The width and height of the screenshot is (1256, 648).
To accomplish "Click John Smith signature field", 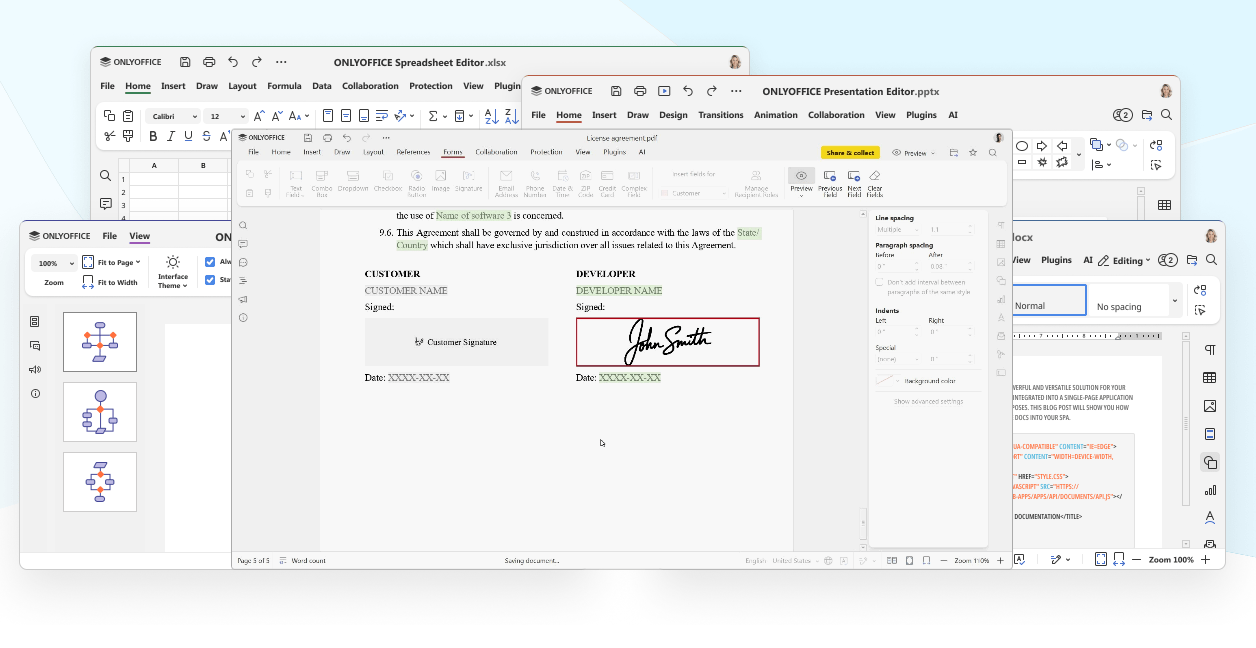I will (668, 342).
